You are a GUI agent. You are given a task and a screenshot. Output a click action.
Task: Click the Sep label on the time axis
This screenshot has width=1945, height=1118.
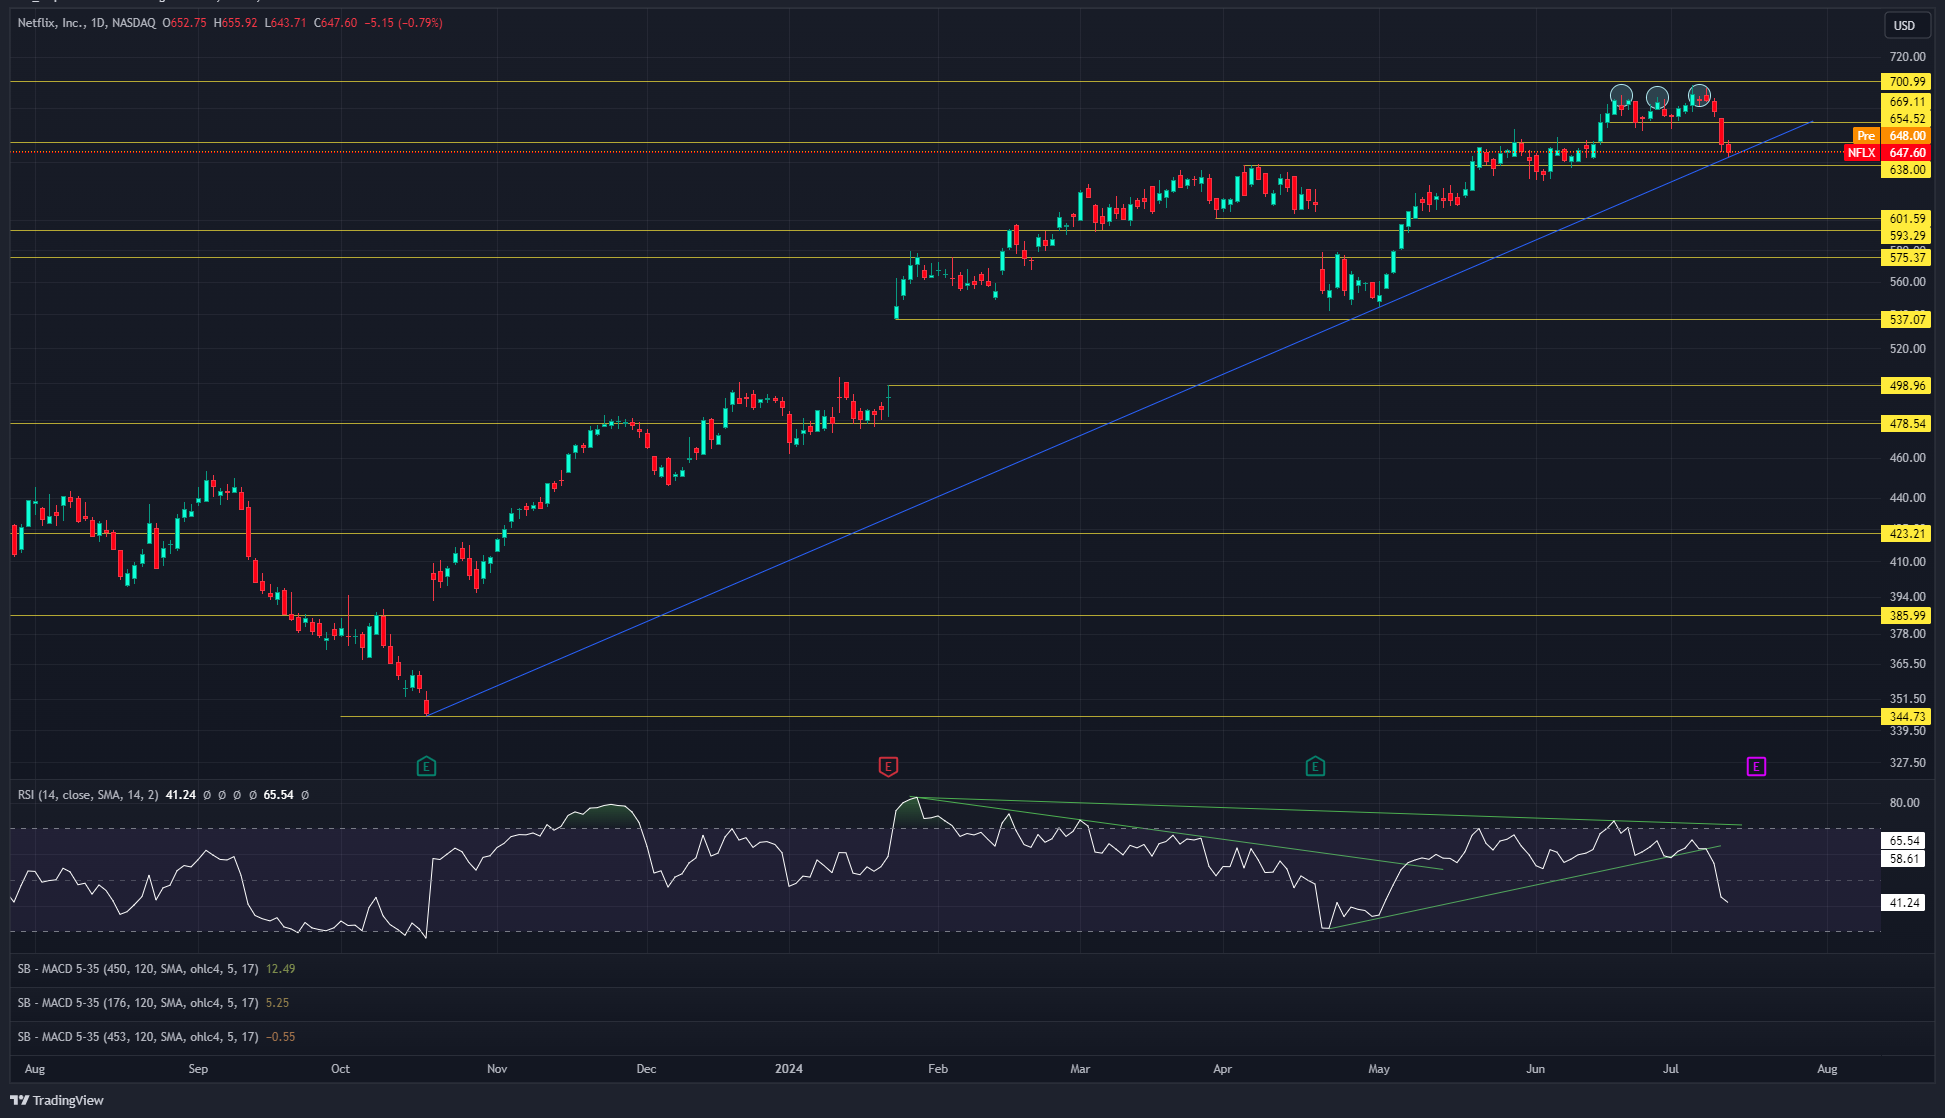pos(198,1069)
